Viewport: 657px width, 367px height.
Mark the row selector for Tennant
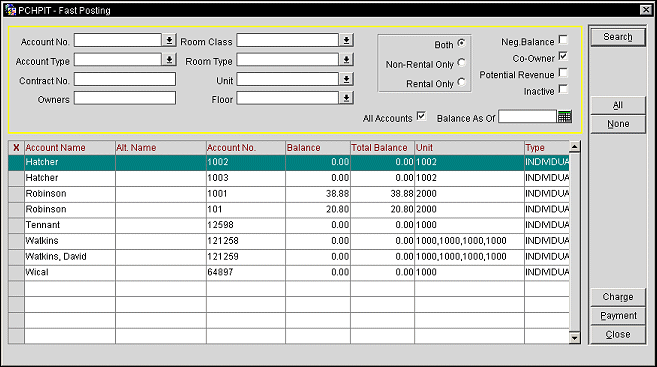click(x=16, y=225)
